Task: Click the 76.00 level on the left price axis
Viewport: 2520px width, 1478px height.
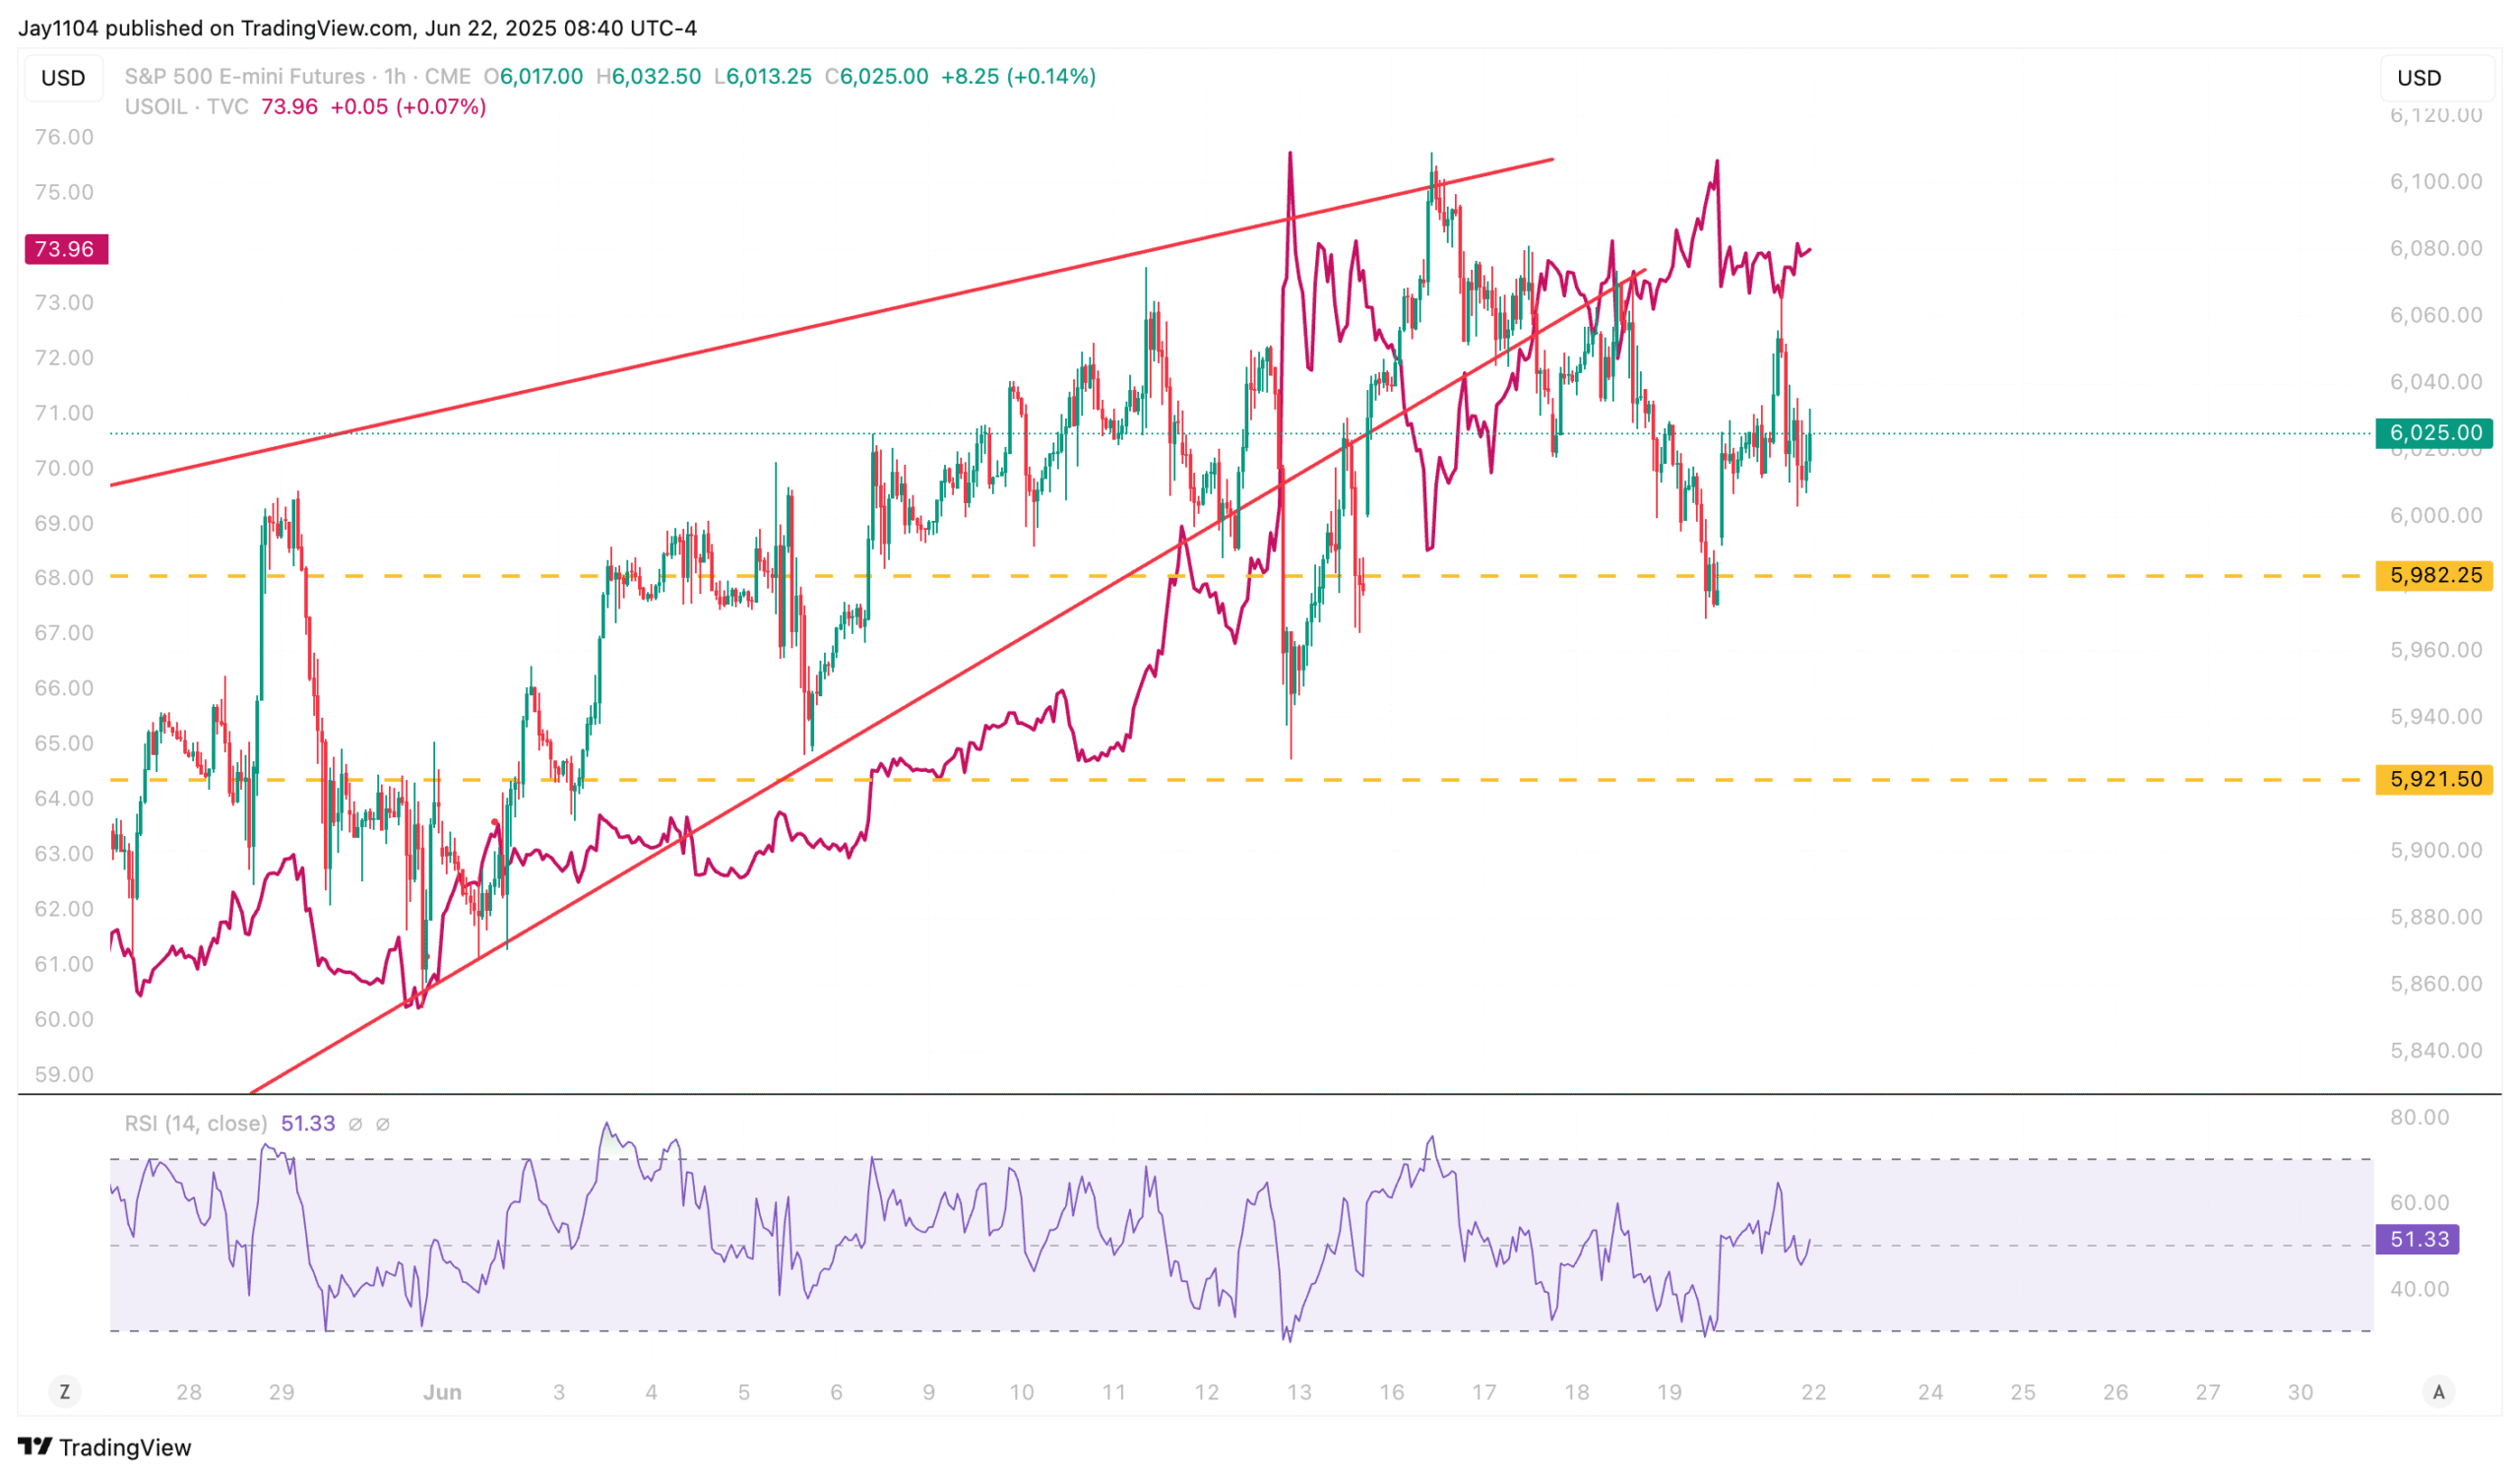Action: tap(64, 137)
